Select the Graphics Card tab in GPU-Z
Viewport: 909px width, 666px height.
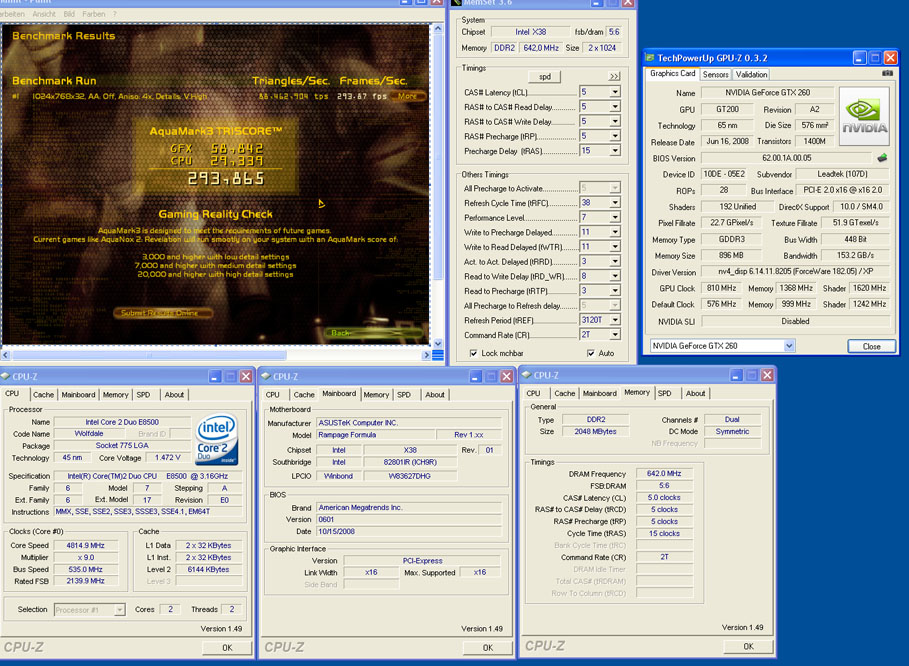[672, 74]
